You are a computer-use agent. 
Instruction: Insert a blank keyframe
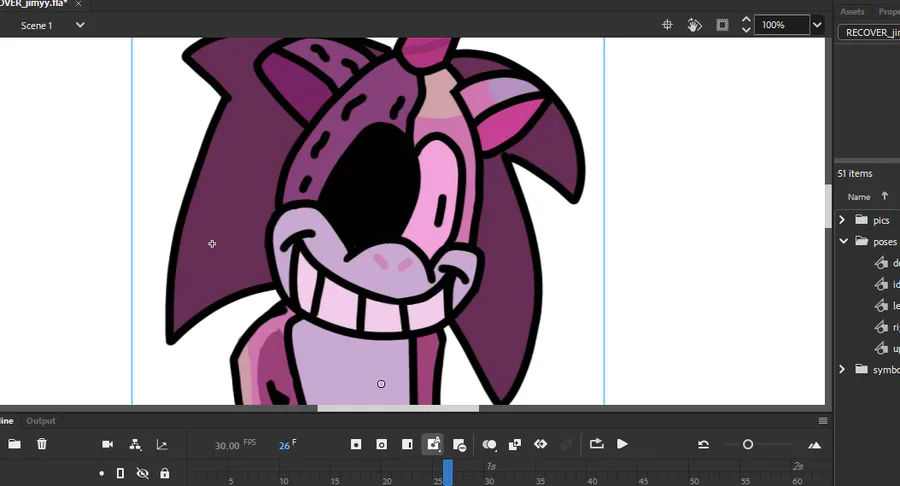381,445
